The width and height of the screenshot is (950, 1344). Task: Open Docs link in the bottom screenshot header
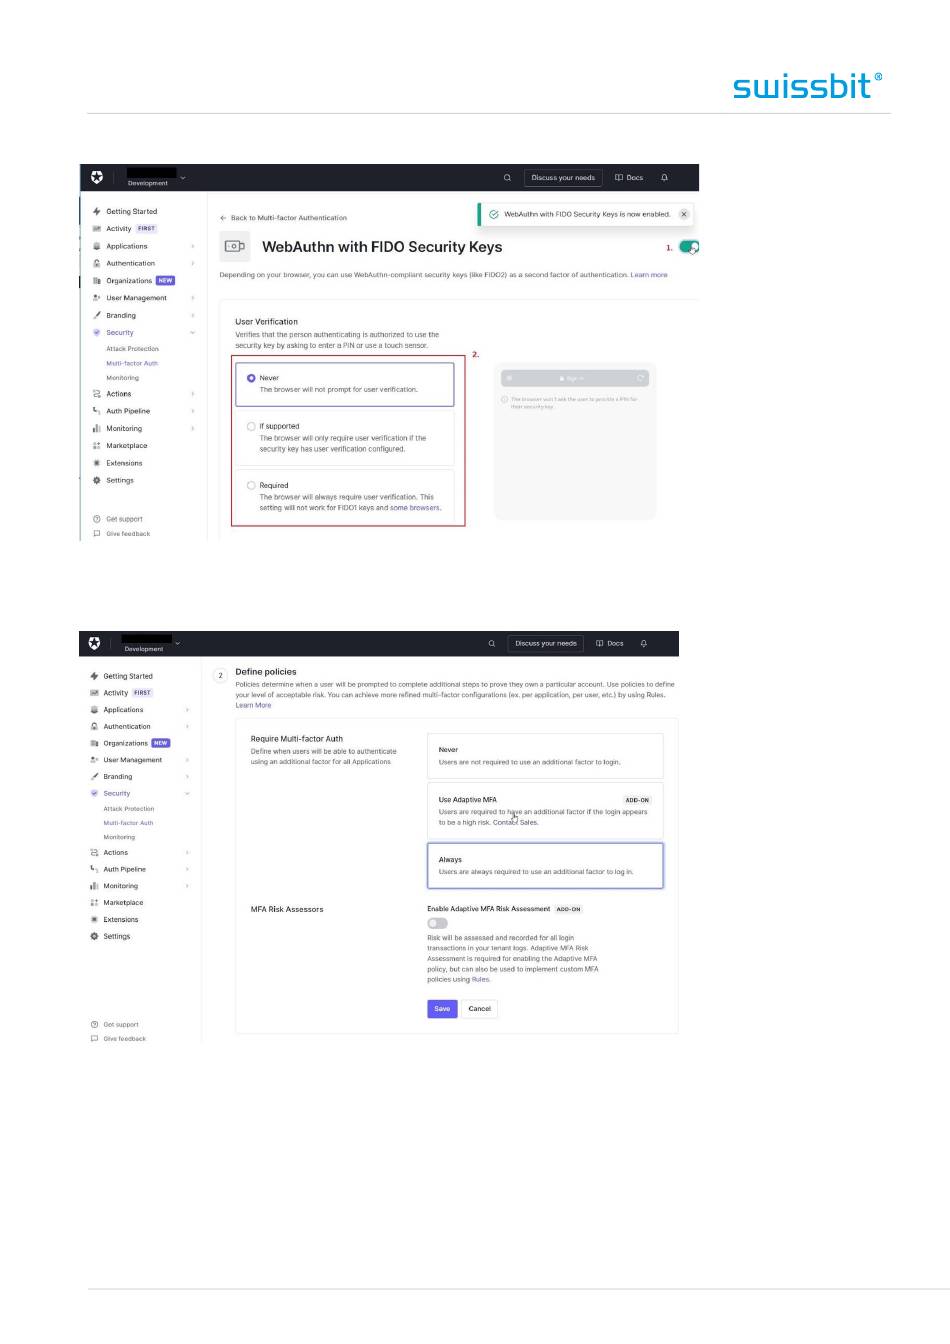(x=610, y=644)
